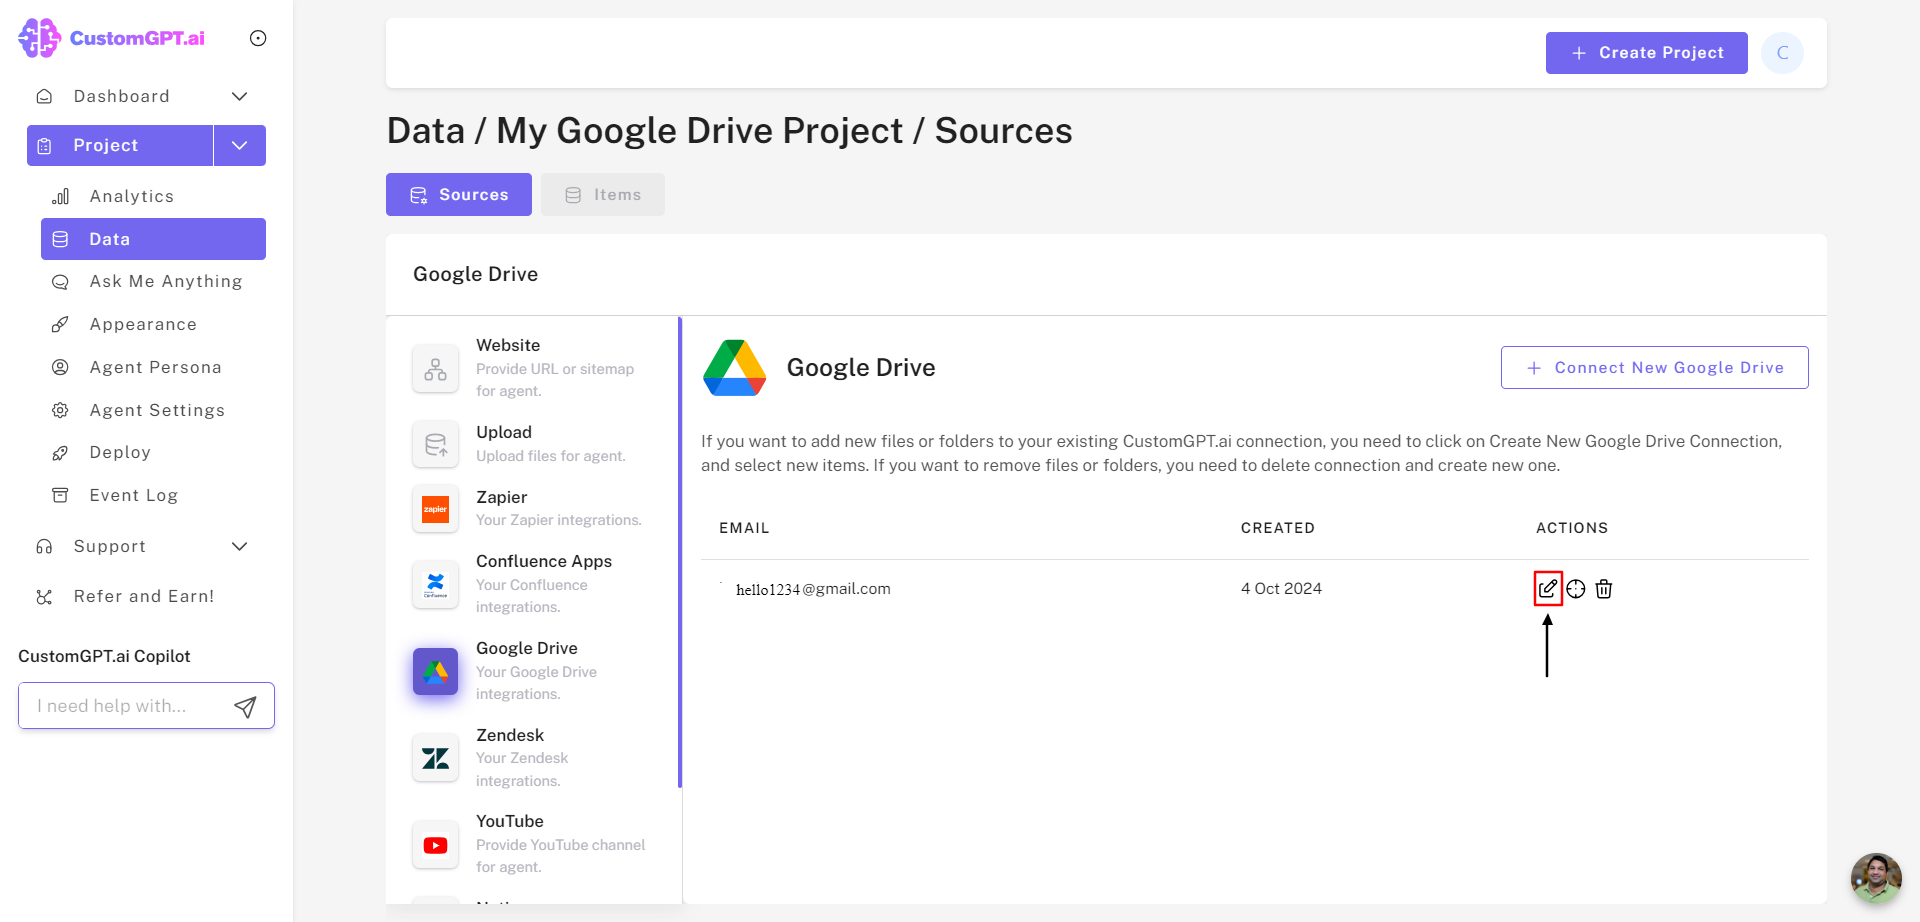
Task: Click the Agent Settings gear icon
Action: pyautogui.click(x=61, y=410)
